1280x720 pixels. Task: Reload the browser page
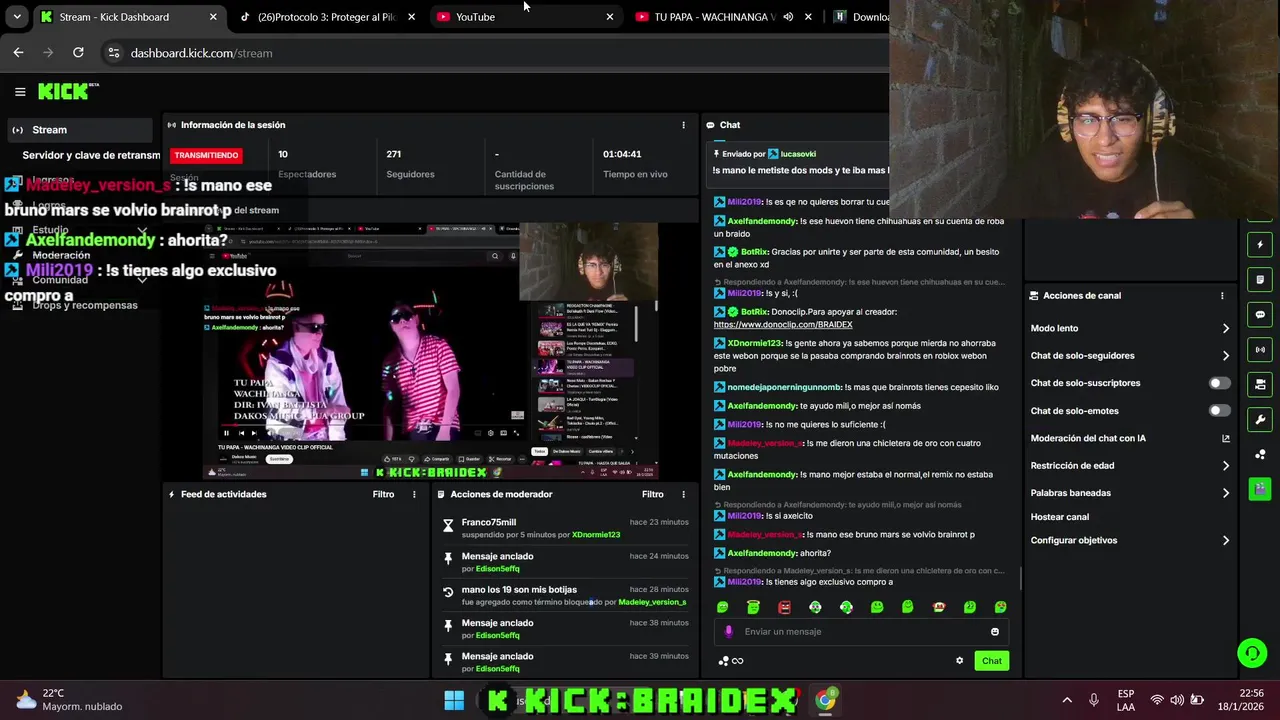pyautogui.click(x=78, y=53)
